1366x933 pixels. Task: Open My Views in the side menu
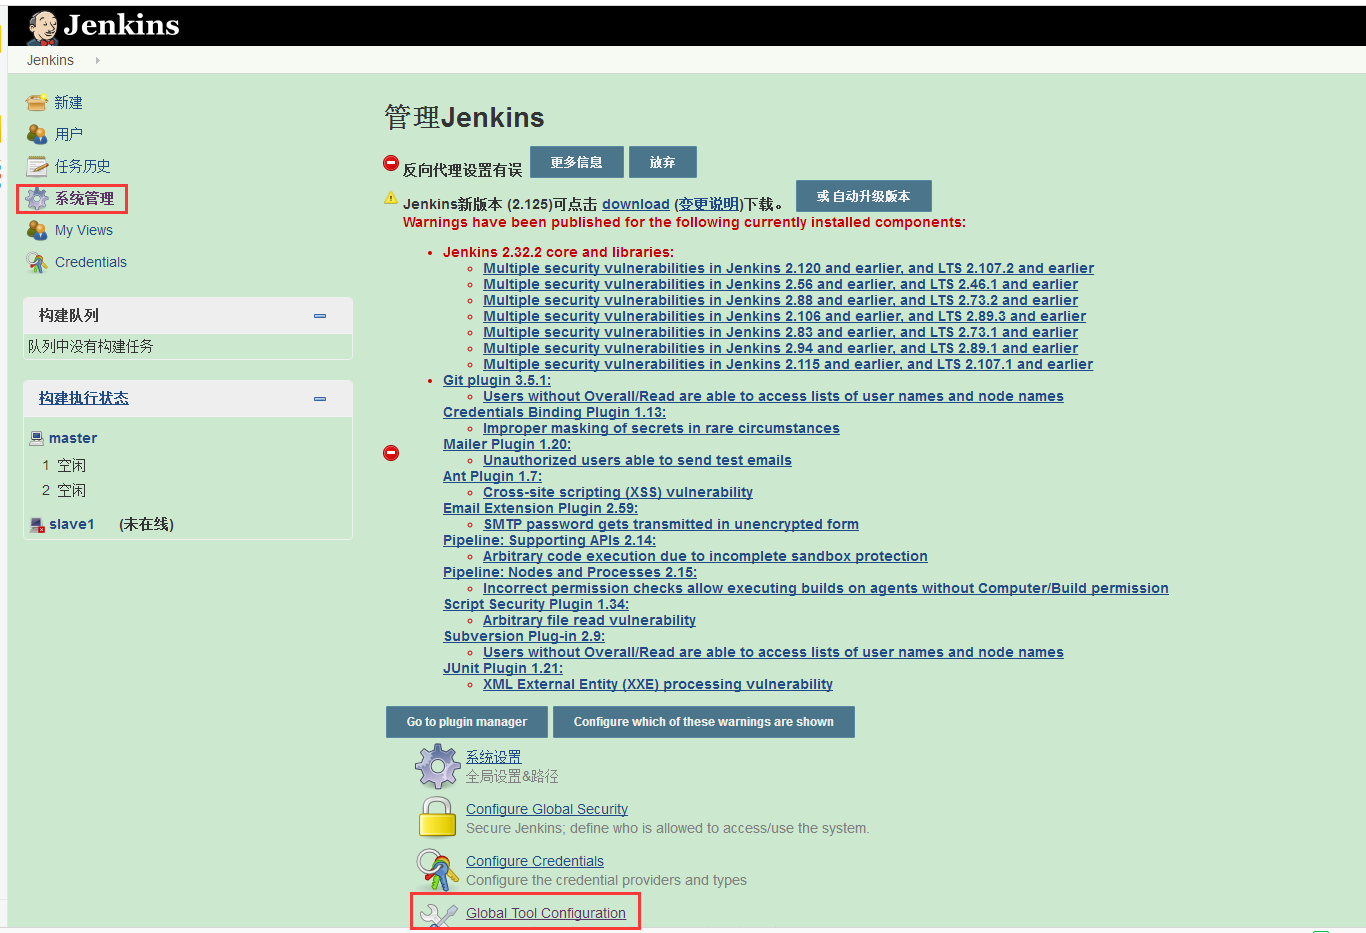84,230
